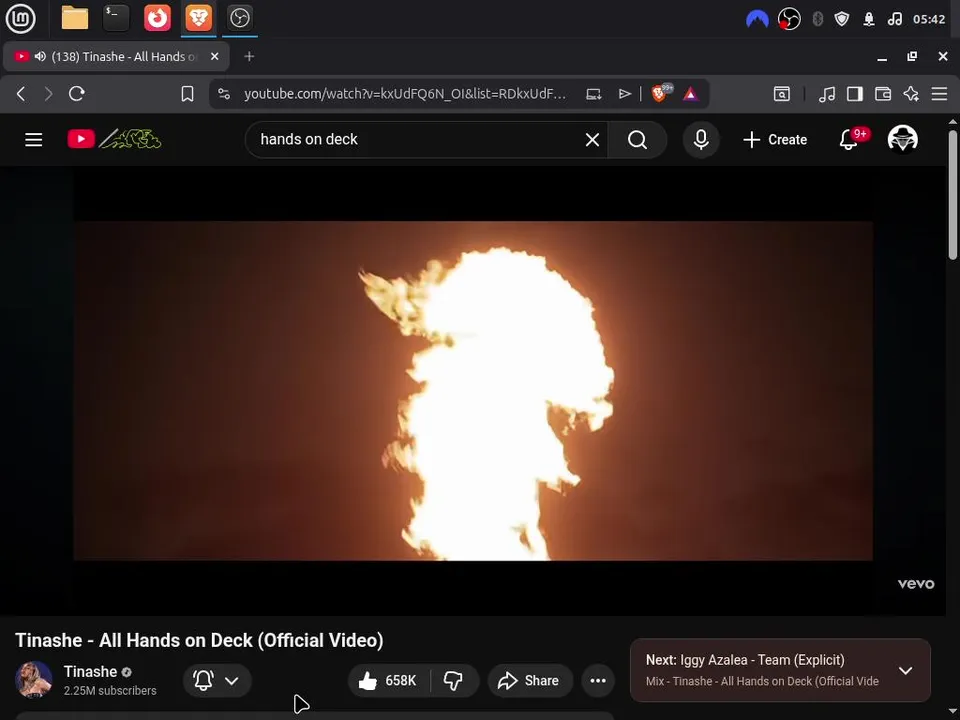Open Leo AI assistant icon

tap(911, 94)
